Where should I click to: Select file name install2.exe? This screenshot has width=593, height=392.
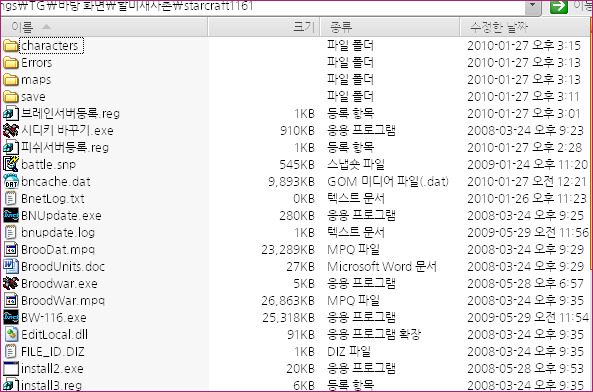tap(52, 369)
